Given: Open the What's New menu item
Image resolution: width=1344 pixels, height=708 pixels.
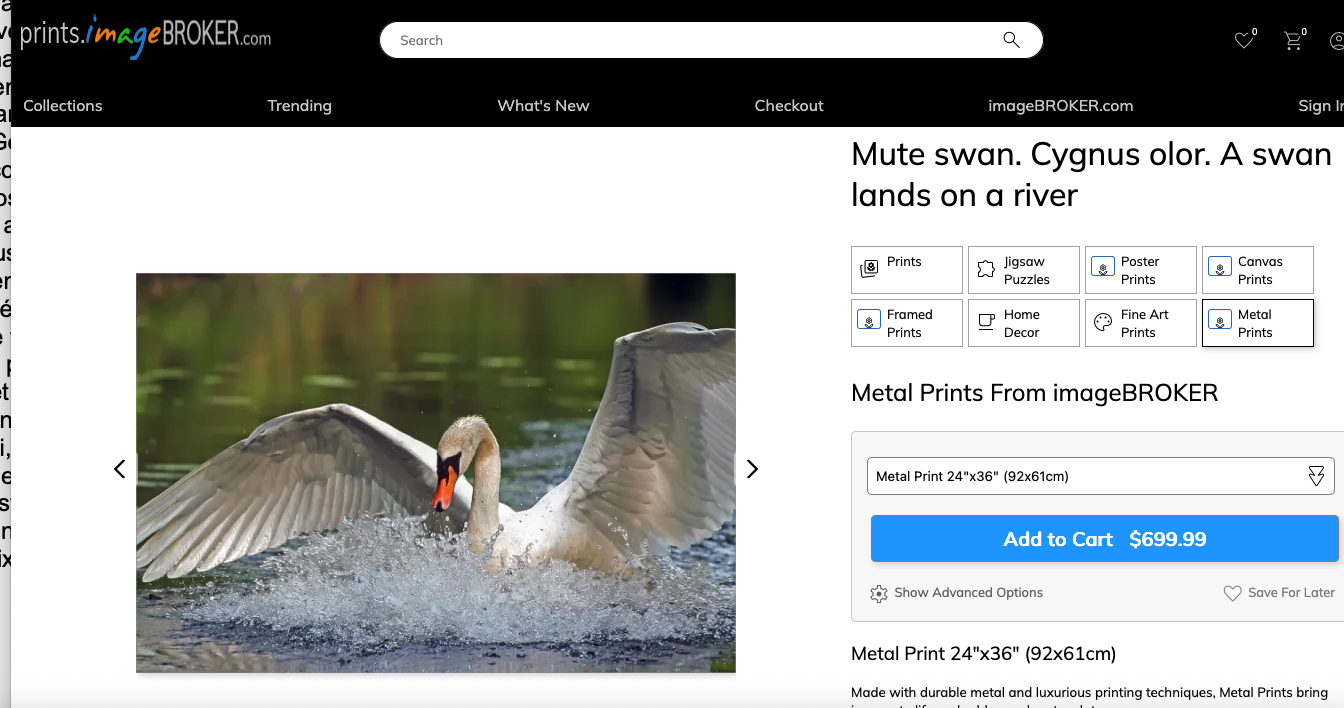Looking at the screenshot, I should [x=543, y=106].
